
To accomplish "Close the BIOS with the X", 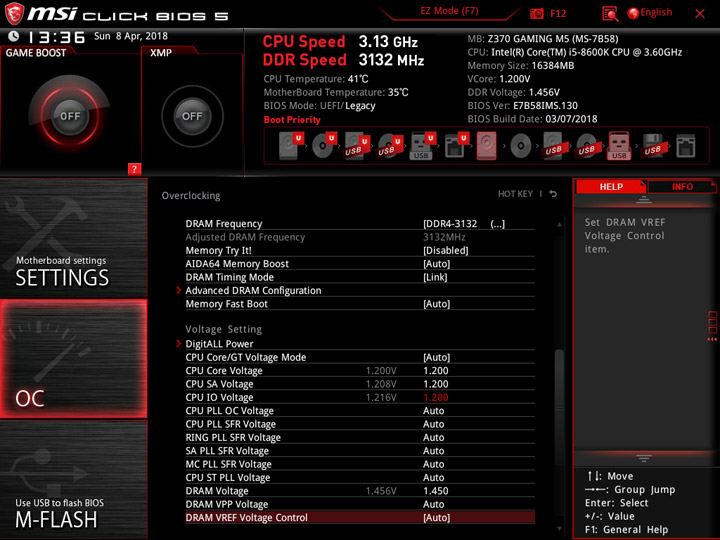I will [699, 14].
